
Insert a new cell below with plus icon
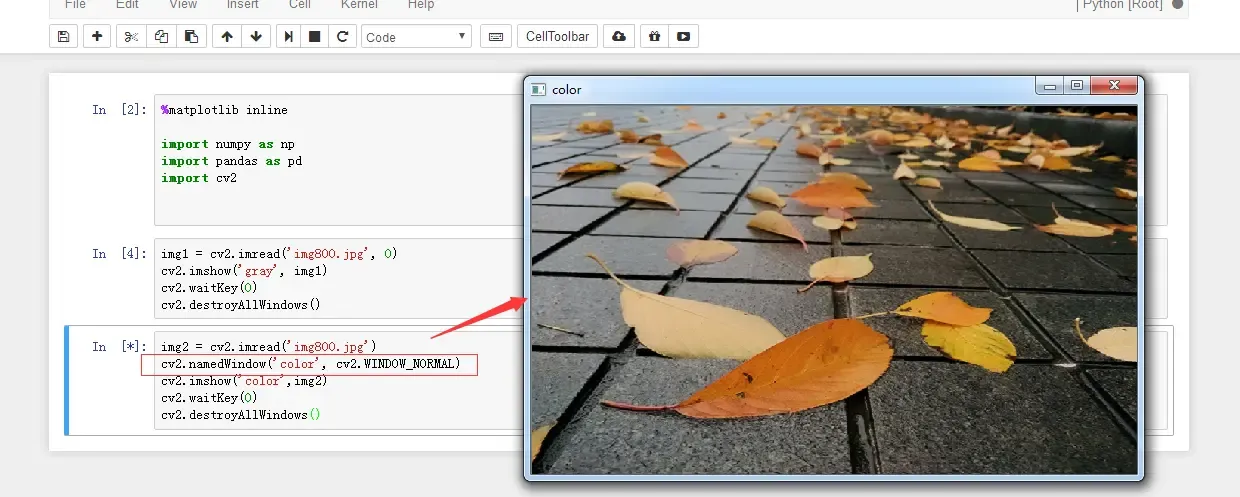click(x=97, y=37)
